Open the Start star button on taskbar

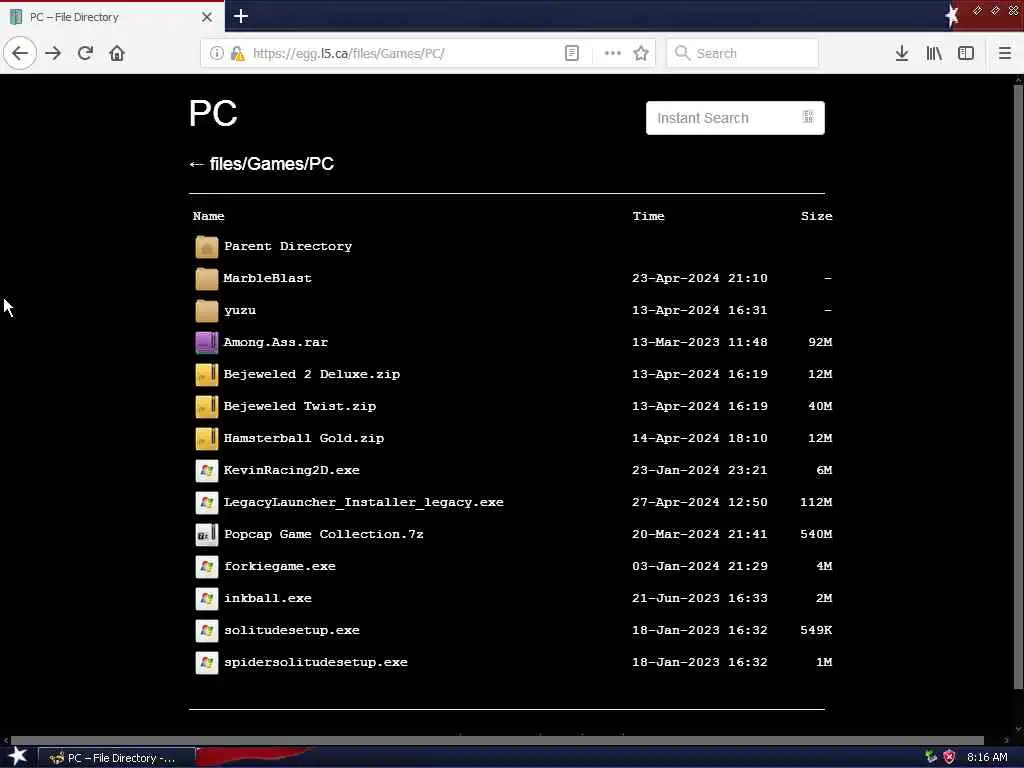coord(18,756)
